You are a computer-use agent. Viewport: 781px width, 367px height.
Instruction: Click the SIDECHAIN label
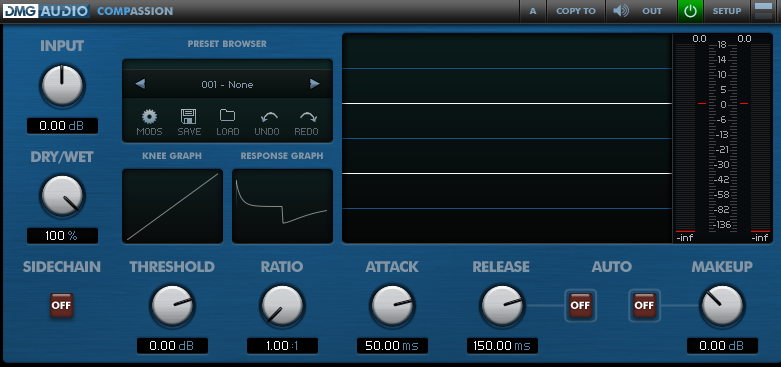62,267
